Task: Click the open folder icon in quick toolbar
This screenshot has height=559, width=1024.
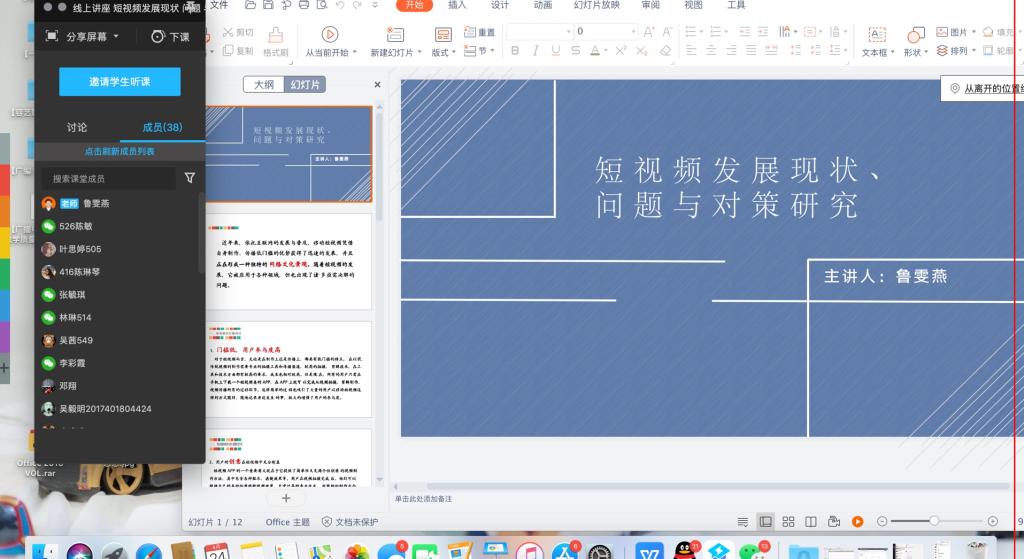Action: (x=250, y=5)
